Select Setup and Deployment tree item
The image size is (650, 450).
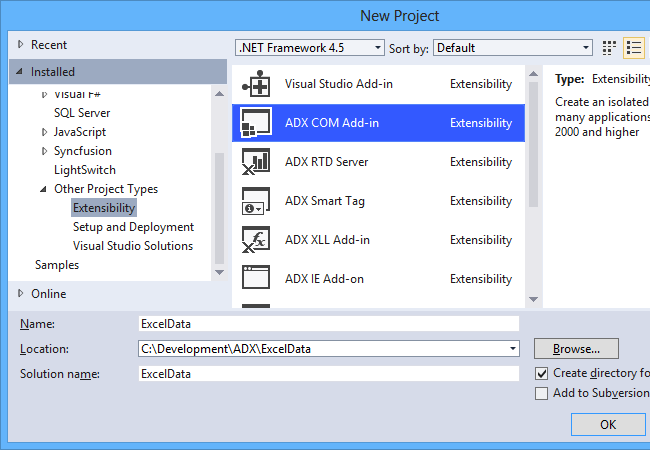tap(133, 227)
